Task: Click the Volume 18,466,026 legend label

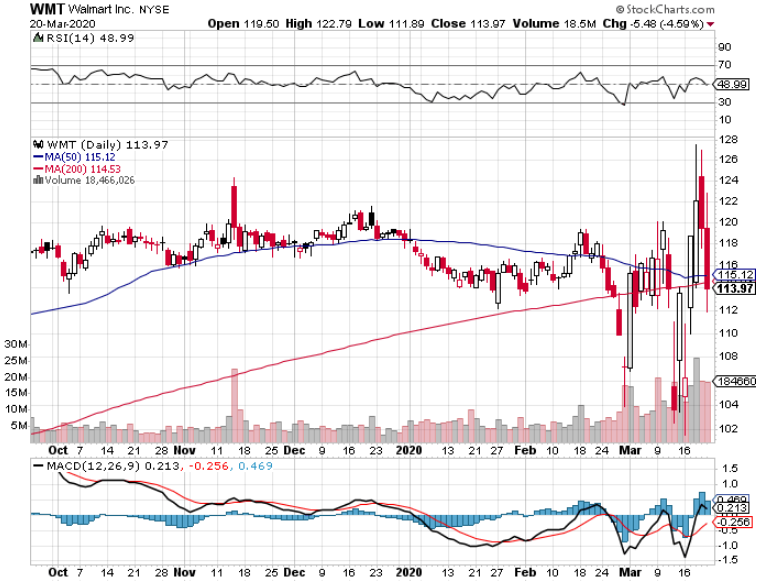Action: pyautogui.click(x=90, y=180)
